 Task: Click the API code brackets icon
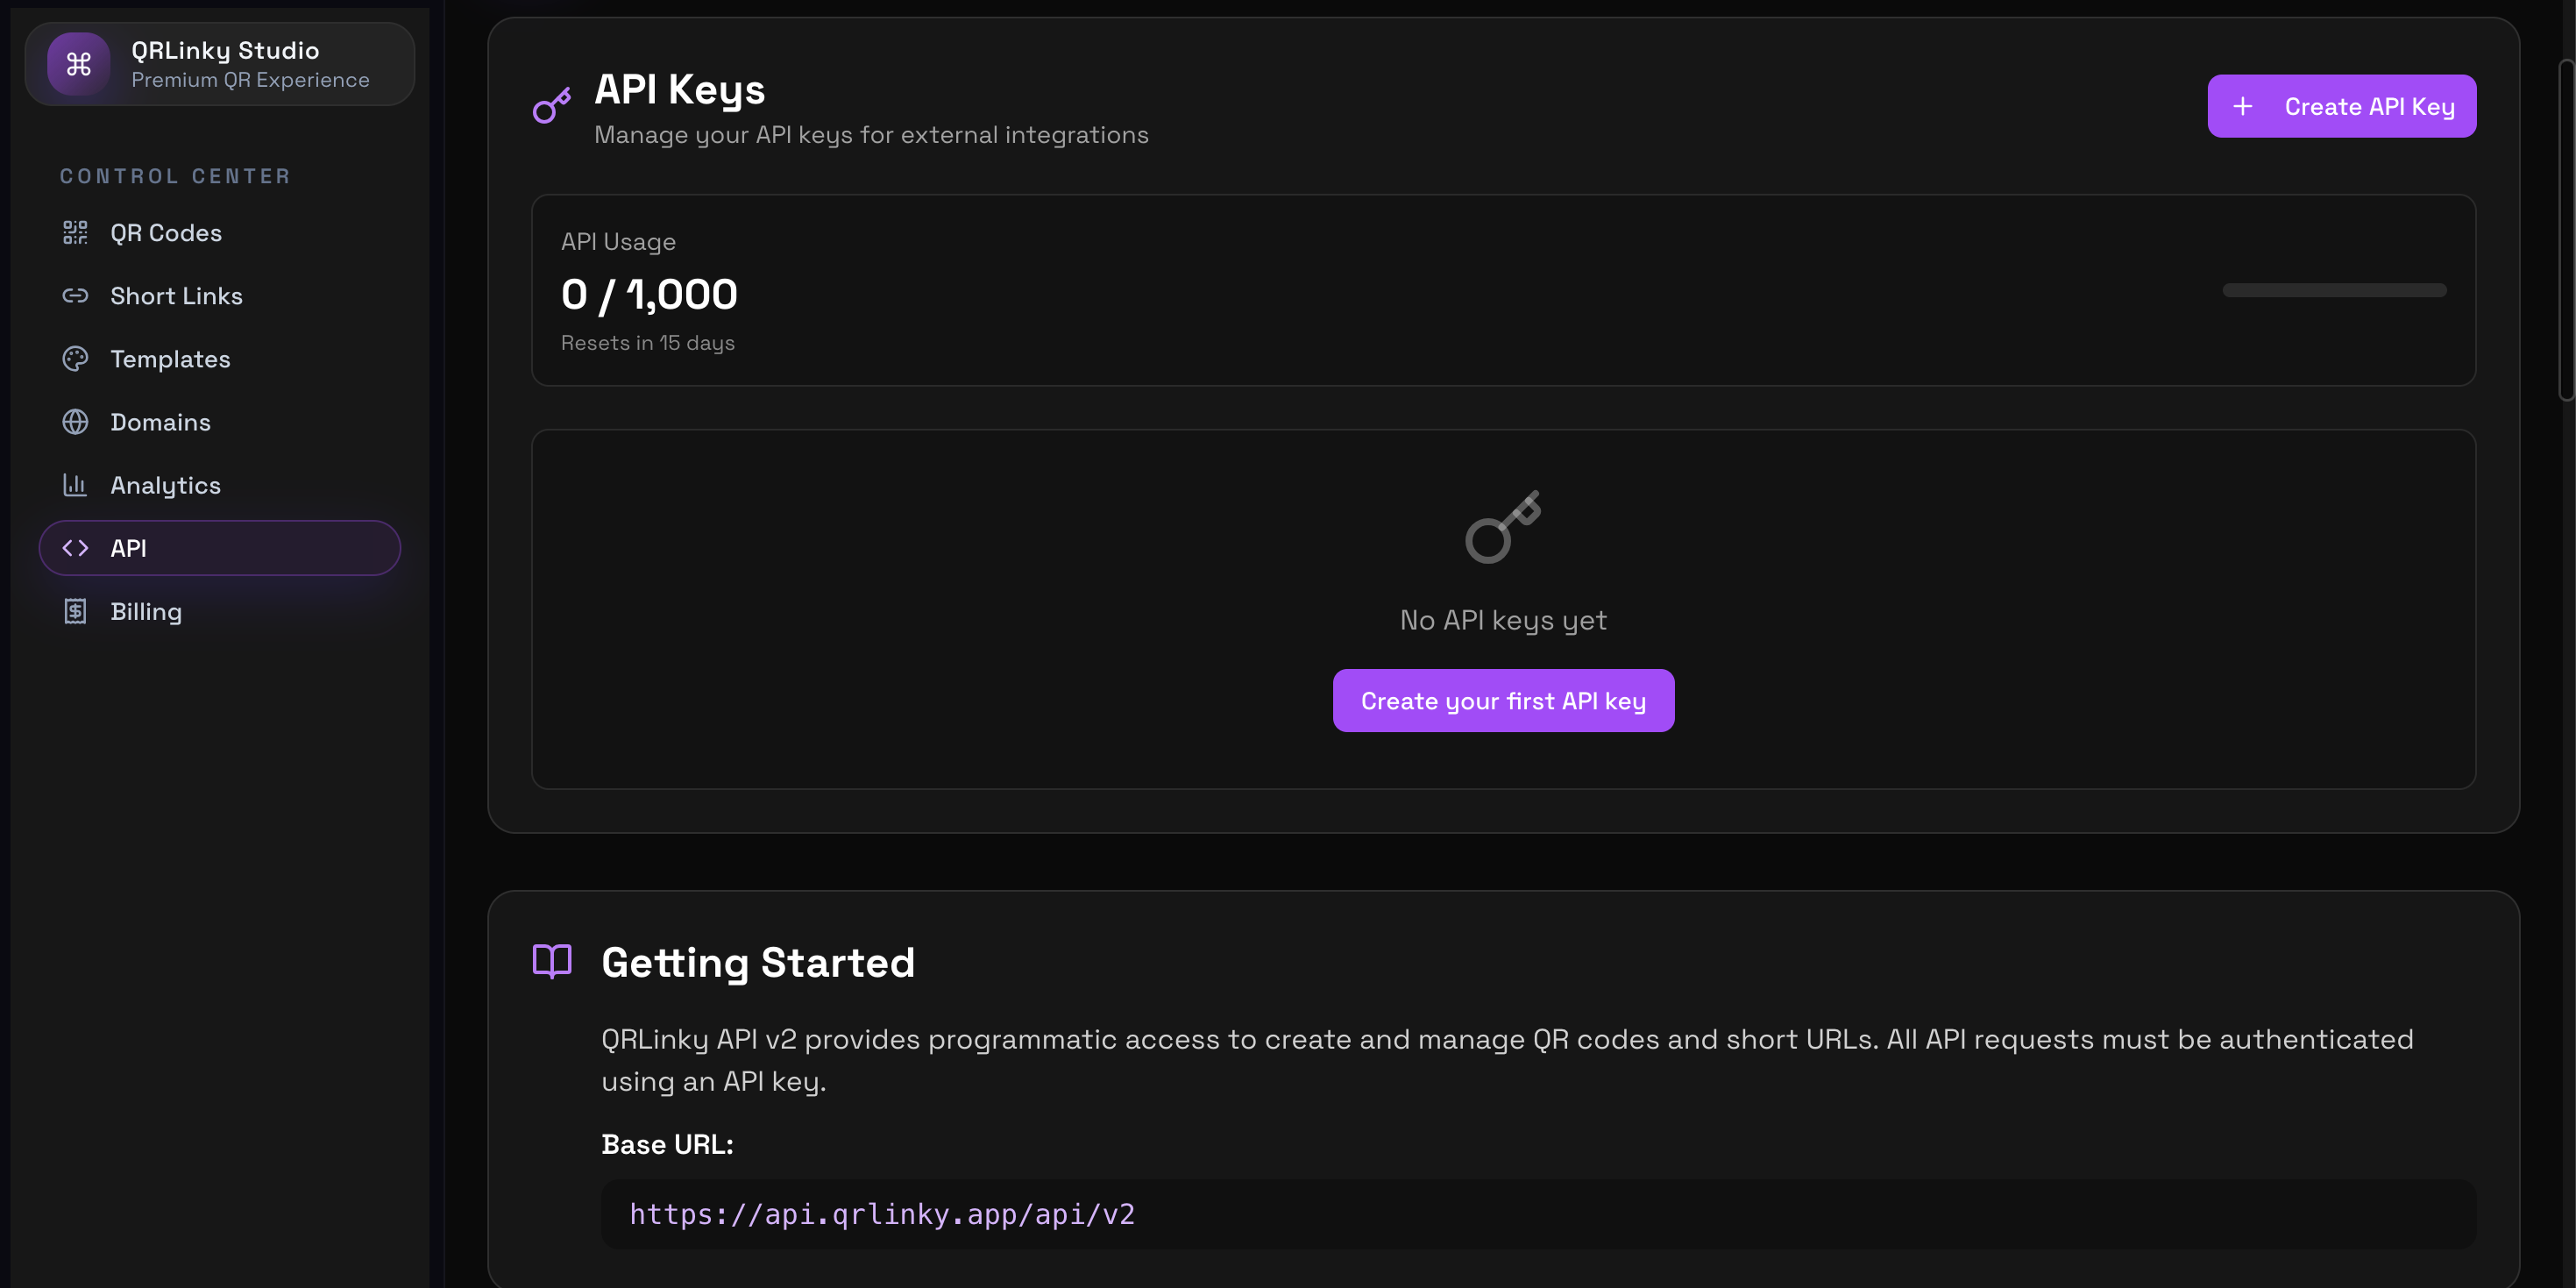click(75, 547)
